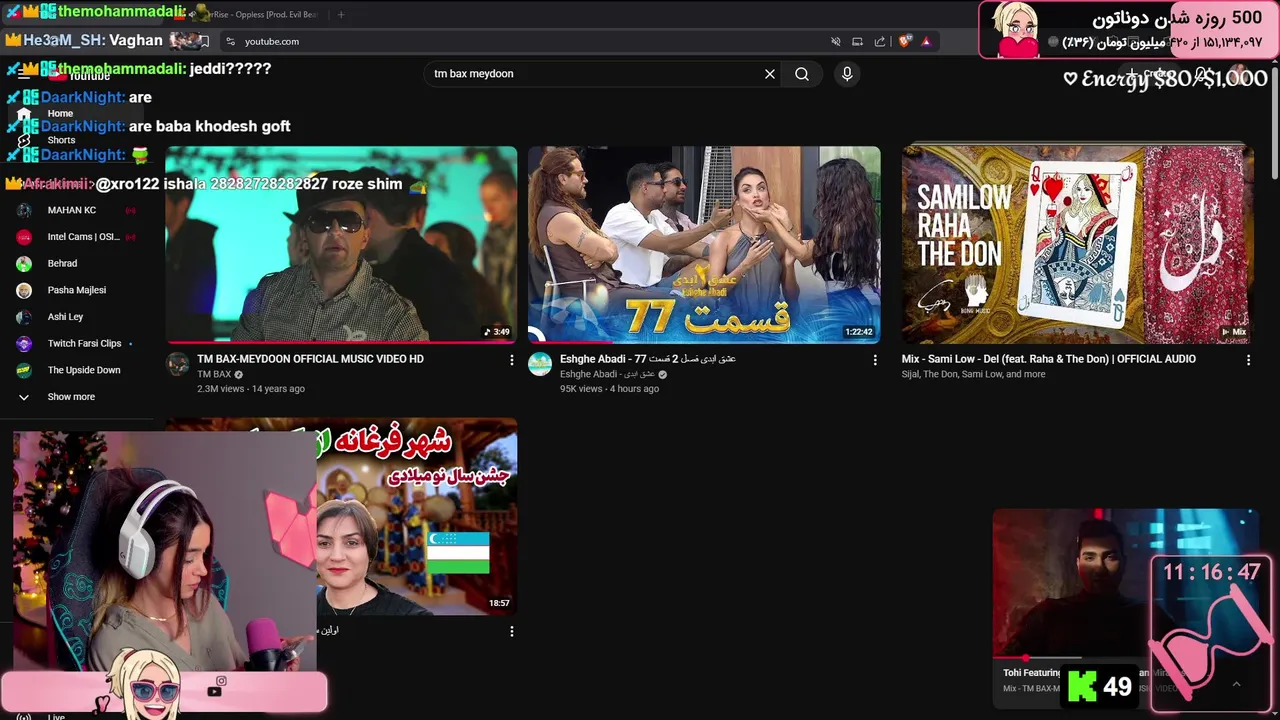Click the 'Tohi Featuring' miniplayer title

[1033, 673]
